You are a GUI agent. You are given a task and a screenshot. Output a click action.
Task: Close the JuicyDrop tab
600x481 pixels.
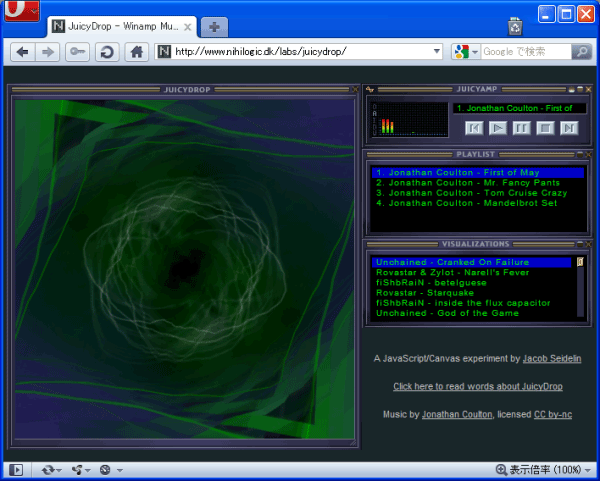click(188, 27)
